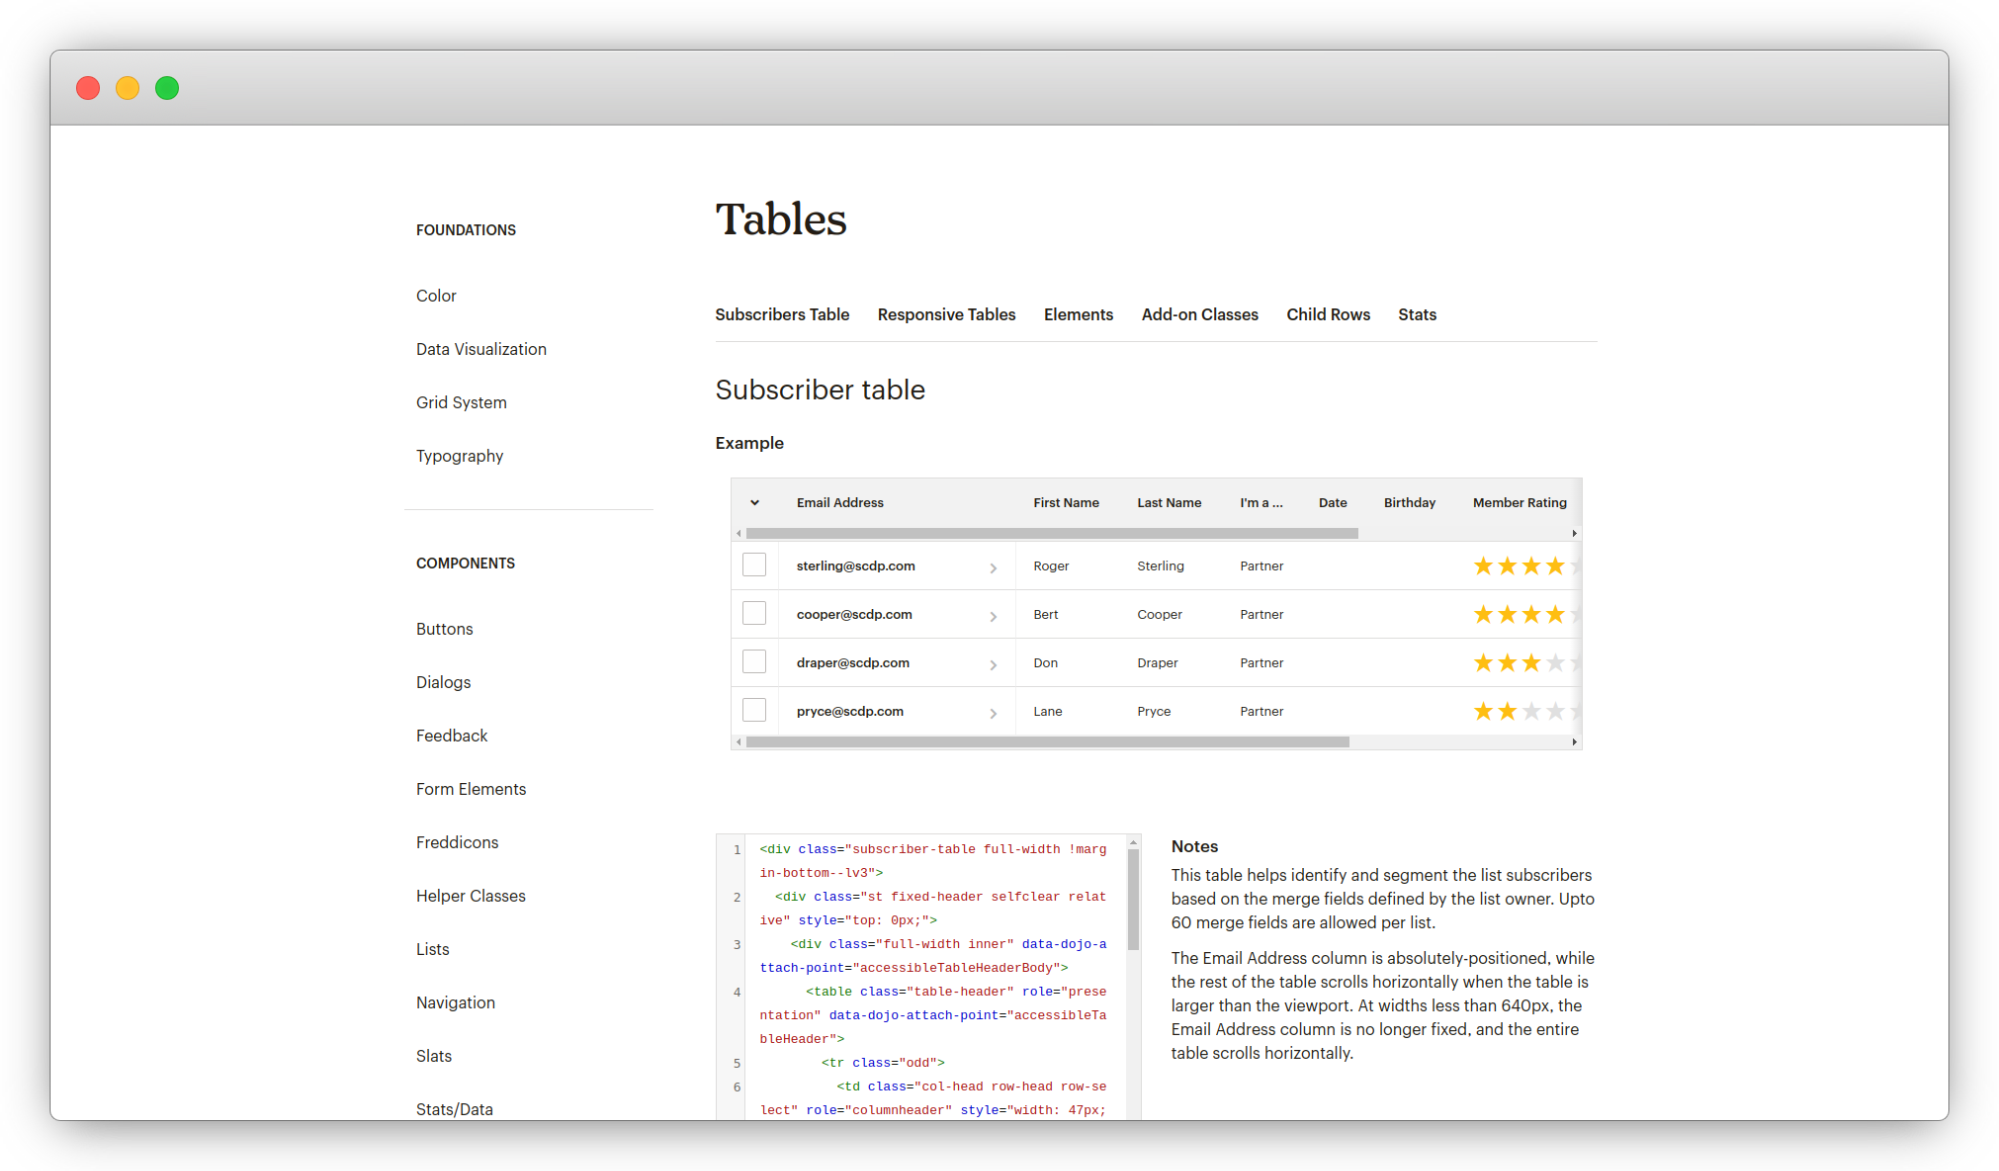Click the chevron beside cooper@scdp.com
Screen dimensions: 1999x1171
tap(993, 614)
